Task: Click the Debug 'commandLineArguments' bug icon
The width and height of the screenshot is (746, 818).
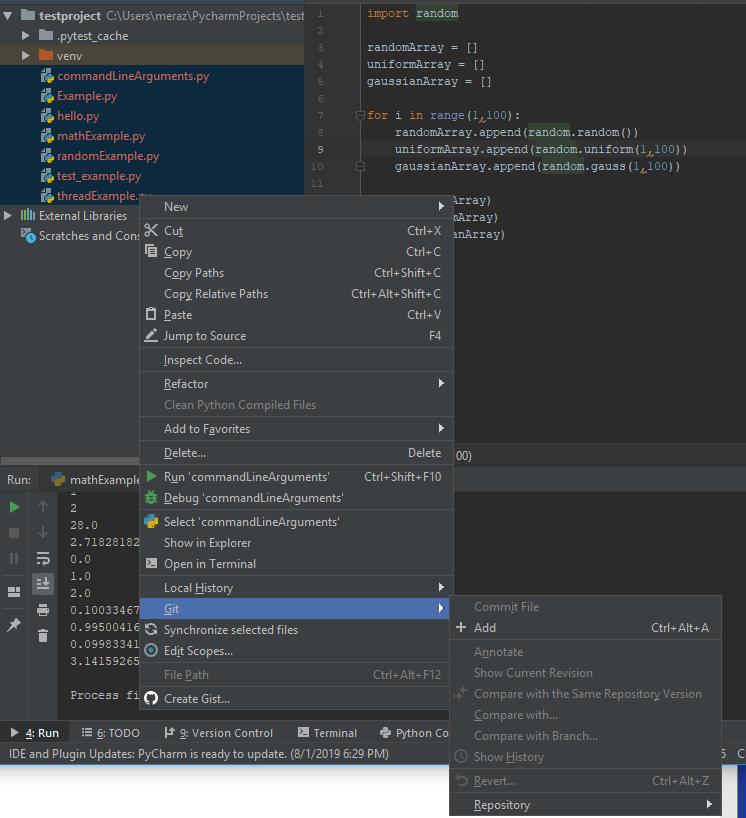Action: [x=152, y=498]
